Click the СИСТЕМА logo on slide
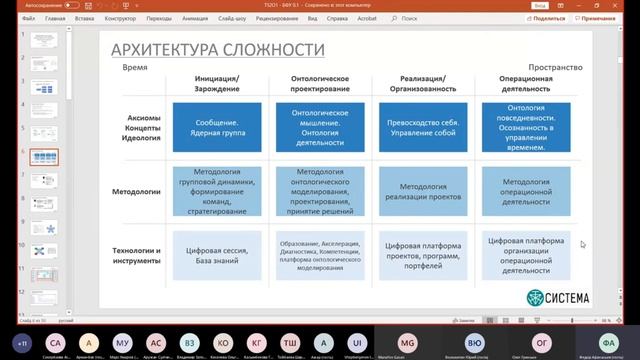 tap(558, 298)
